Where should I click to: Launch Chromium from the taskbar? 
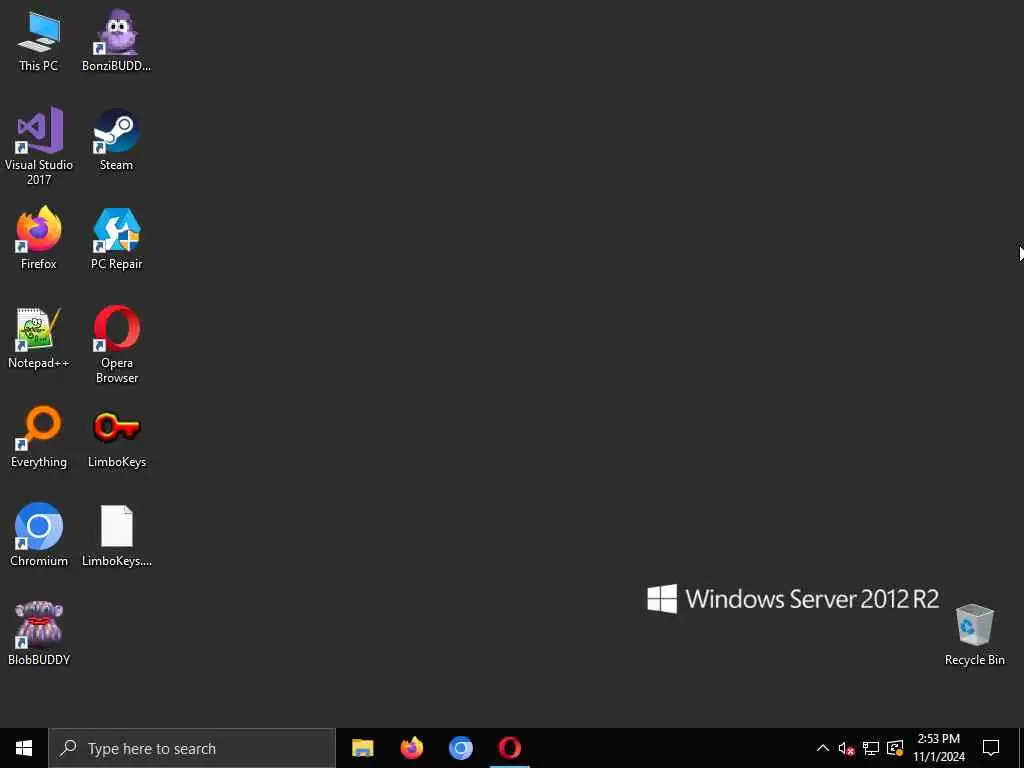pos(460,748)
